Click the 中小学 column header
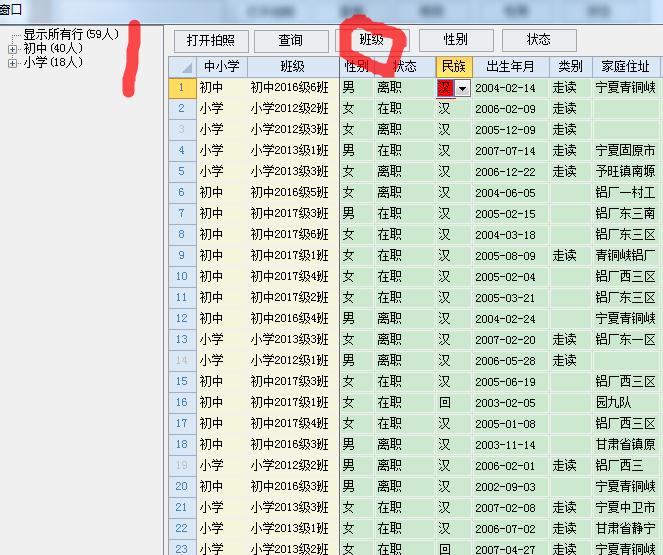Screen dimensions: 663x555 (222, 67)
